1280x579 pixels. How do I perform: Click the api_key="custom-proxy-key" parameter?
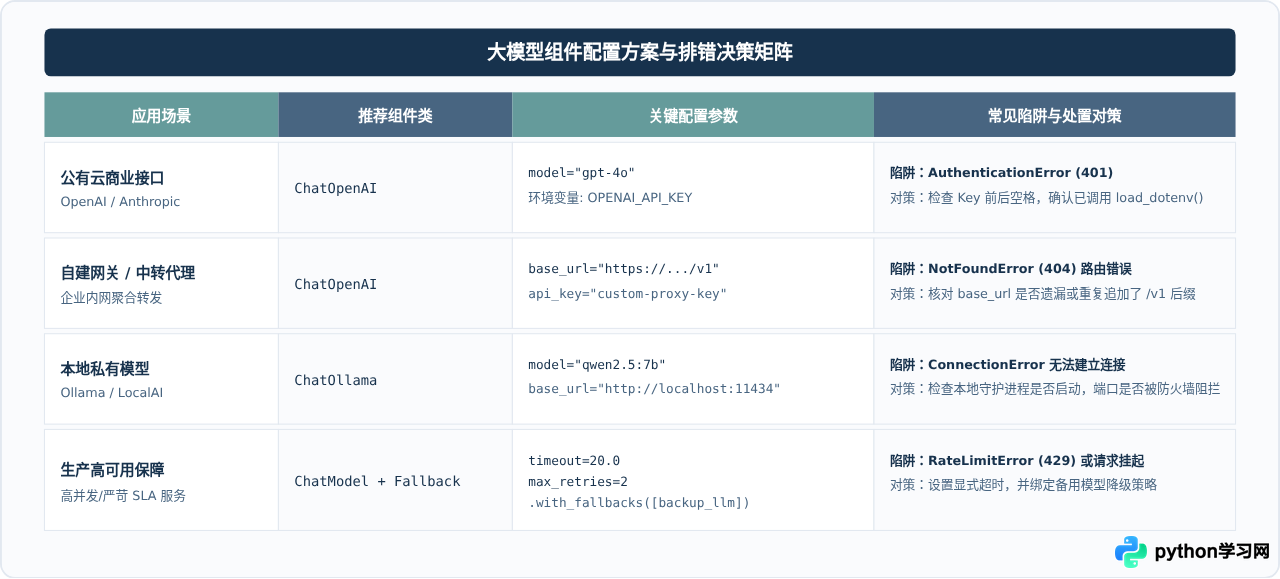coord(627,293)
